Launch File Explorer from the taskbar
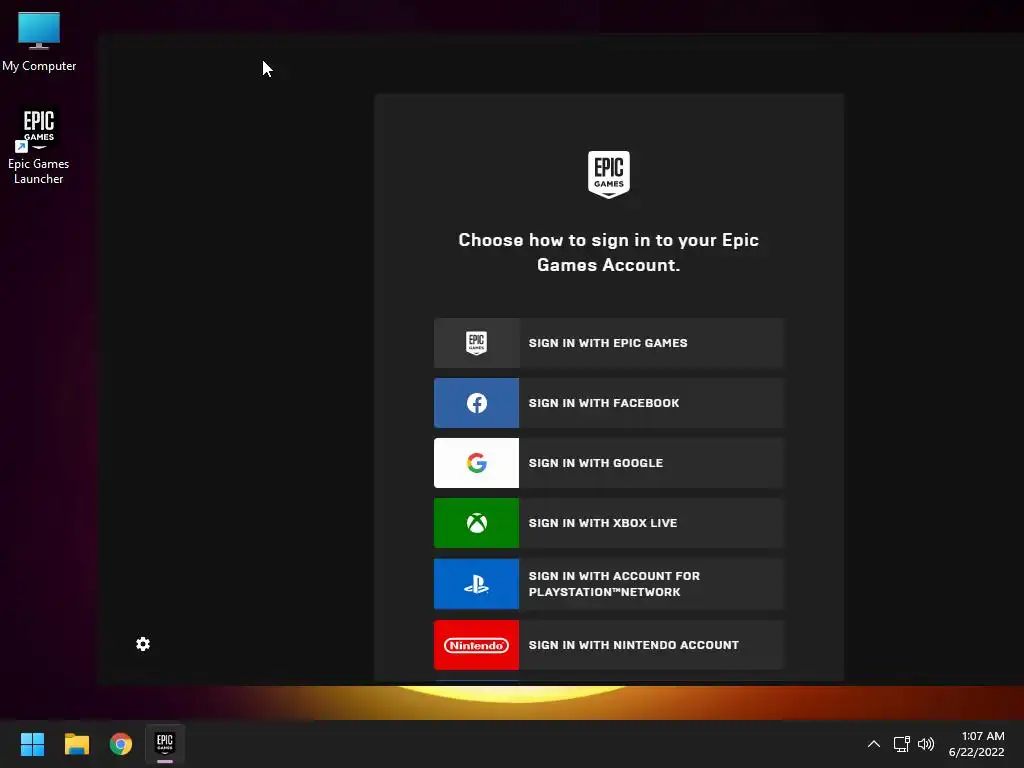 click(x=76, y=744)
